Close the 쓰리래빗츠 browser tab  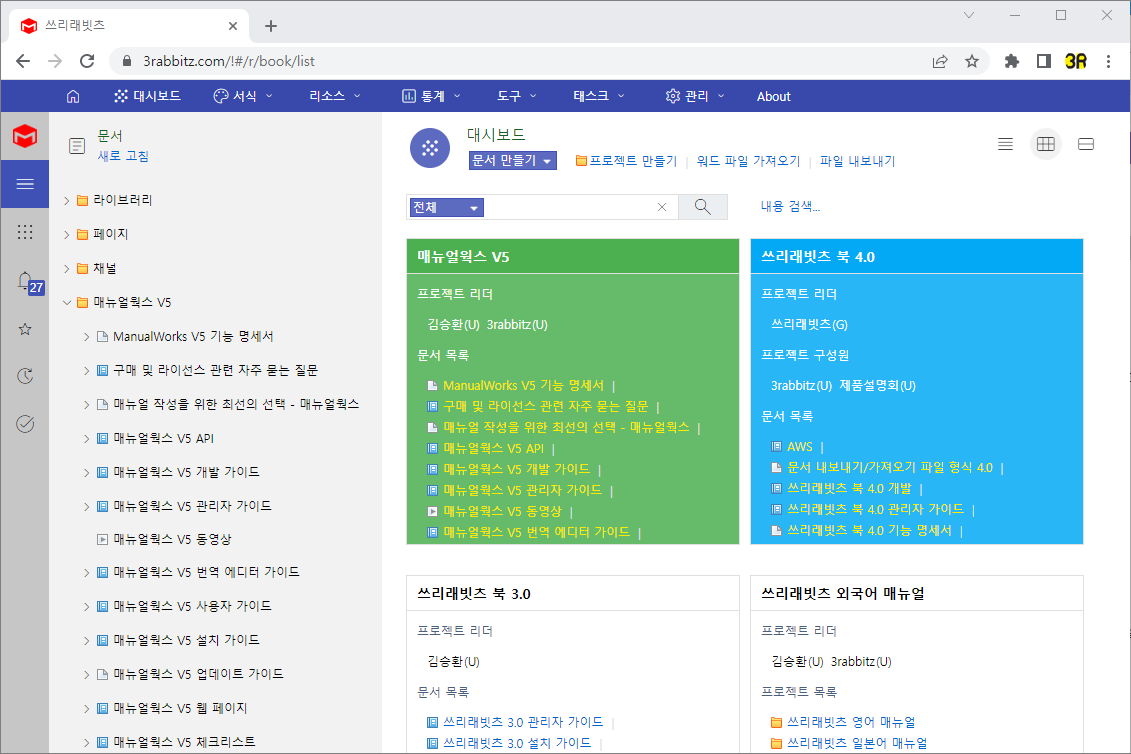point(233,26)
